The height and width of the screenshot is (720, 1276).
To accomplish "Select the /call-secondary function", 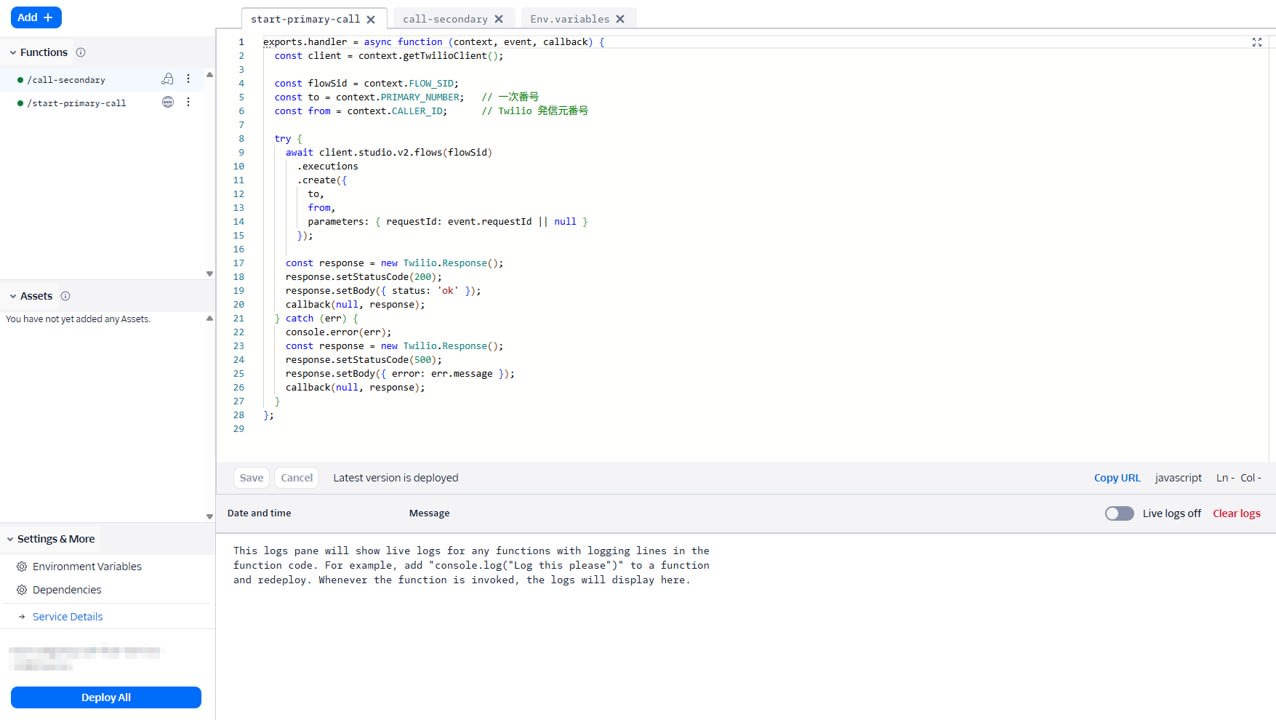I will (66, 79).
